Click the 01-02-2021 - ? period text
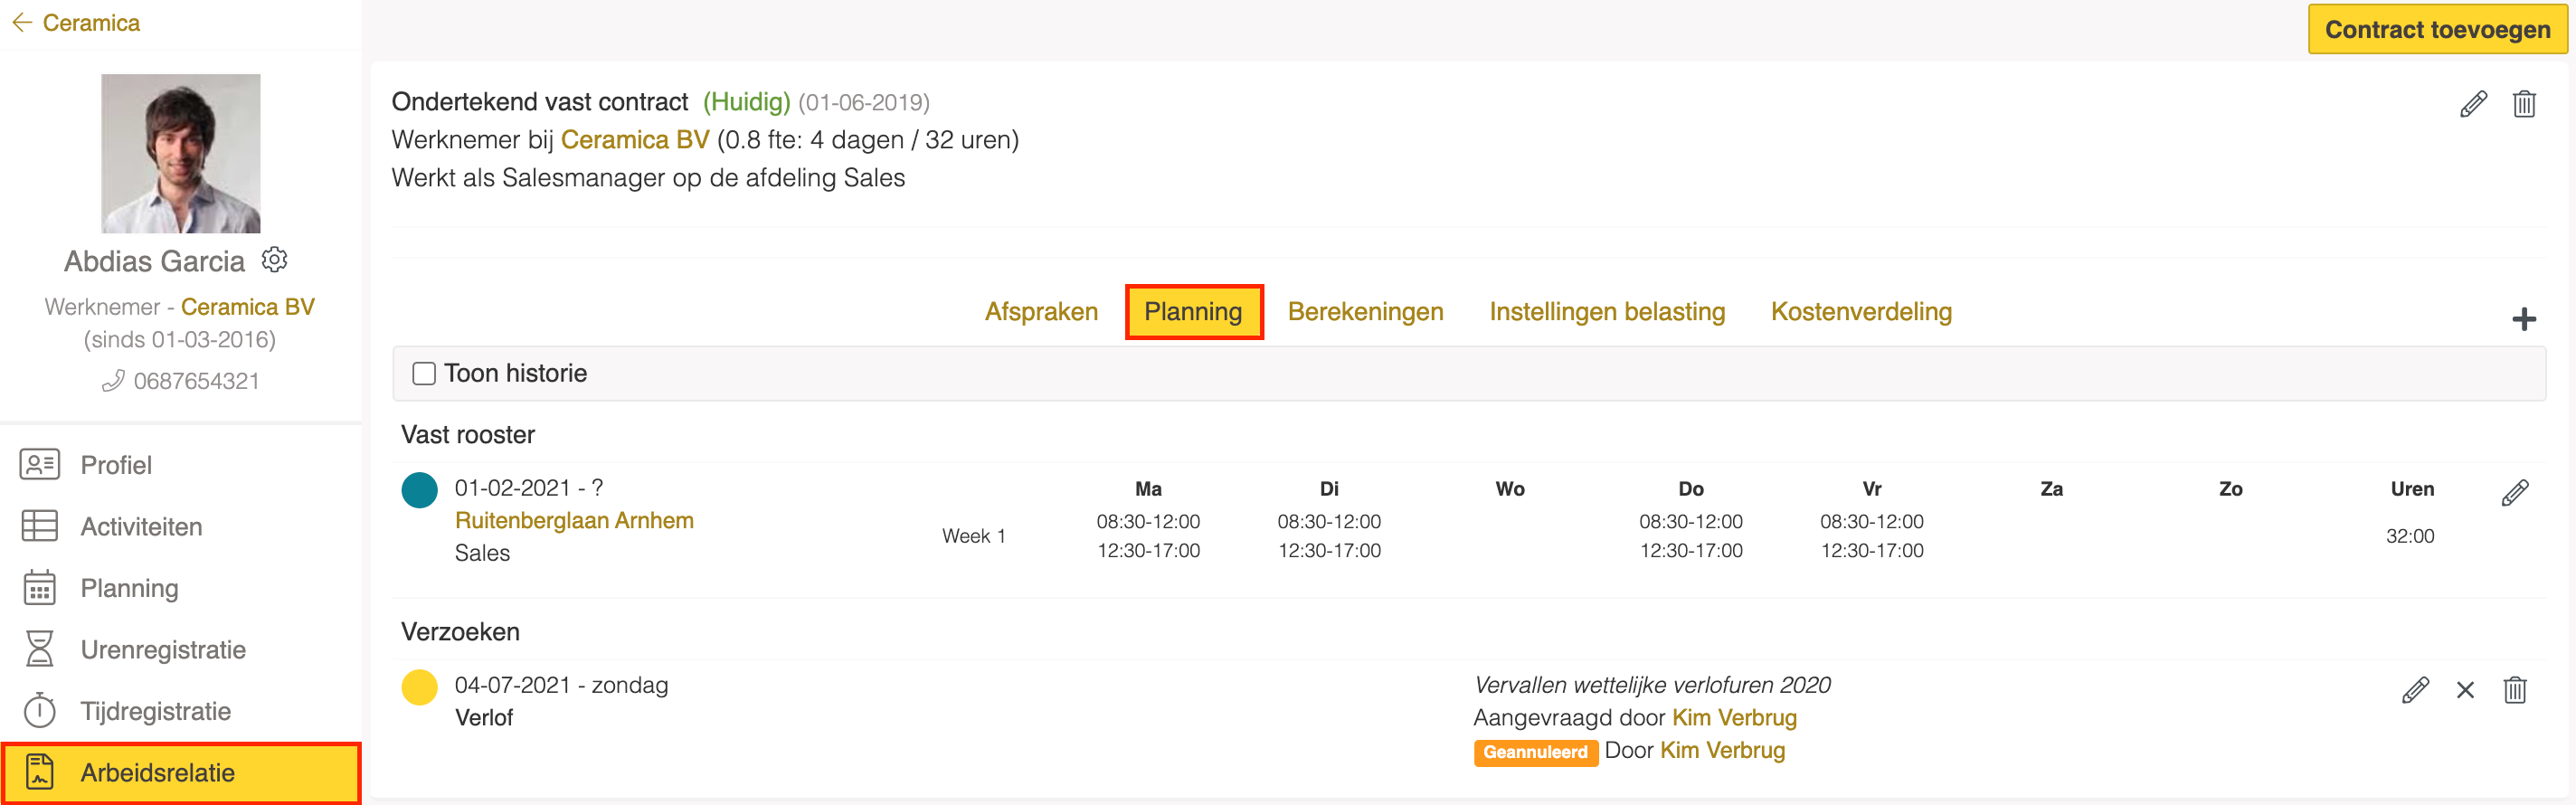Image resolution: width=2576 pixels, height=805 pixels. 528,488
